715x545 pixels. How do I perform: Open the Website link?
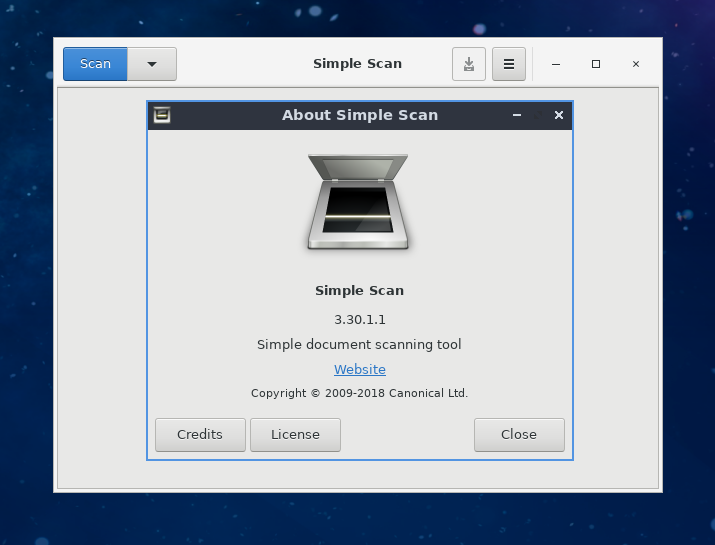[360, 369]
